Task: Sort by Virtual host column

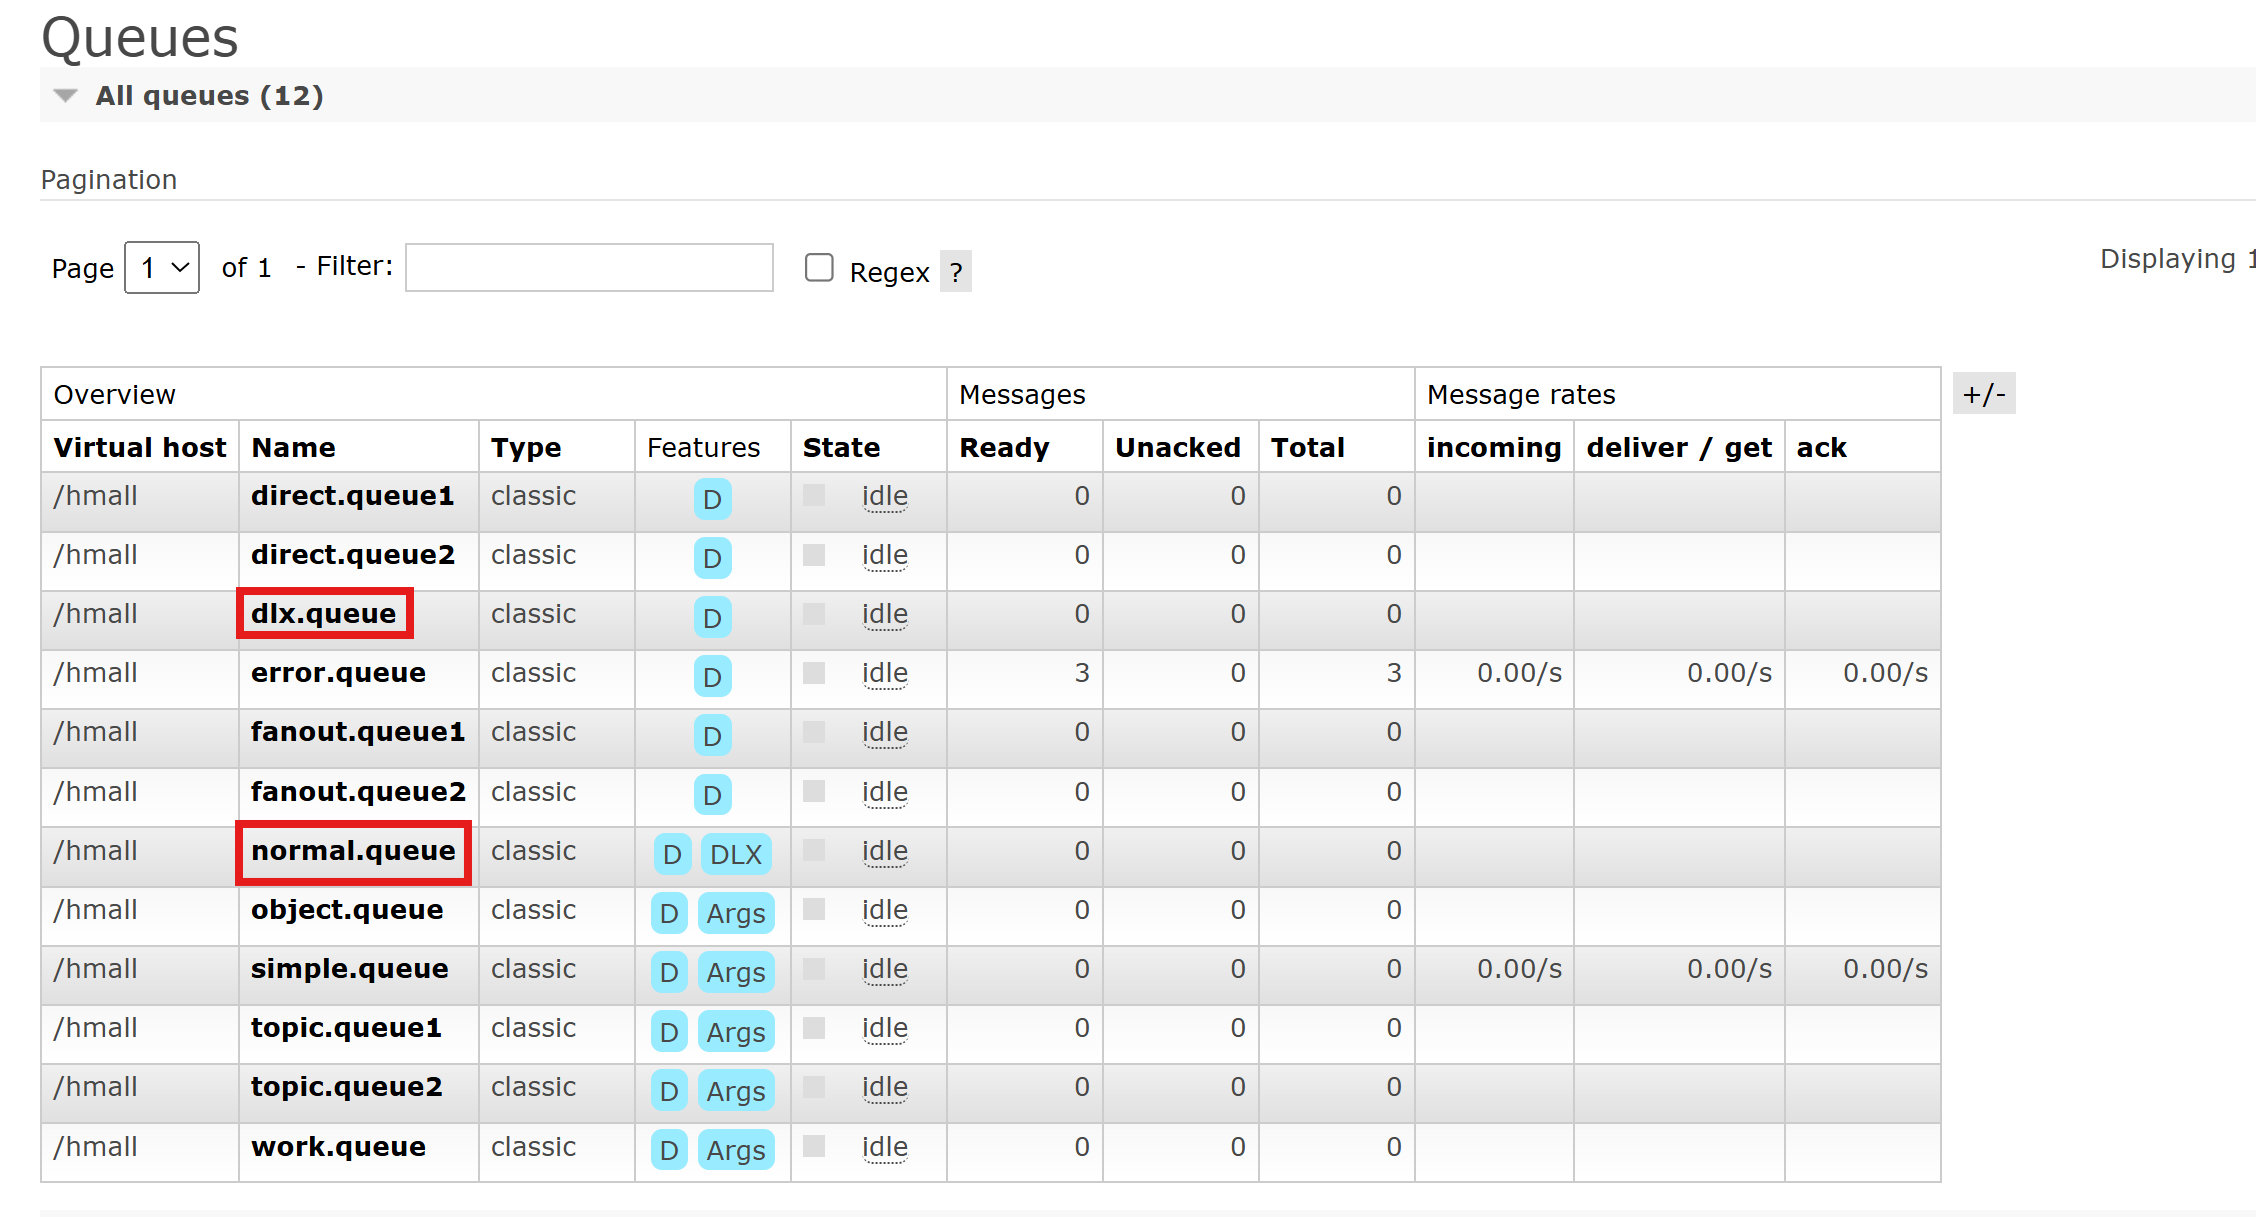Action: pyautogui.click(x=140, y=448)
